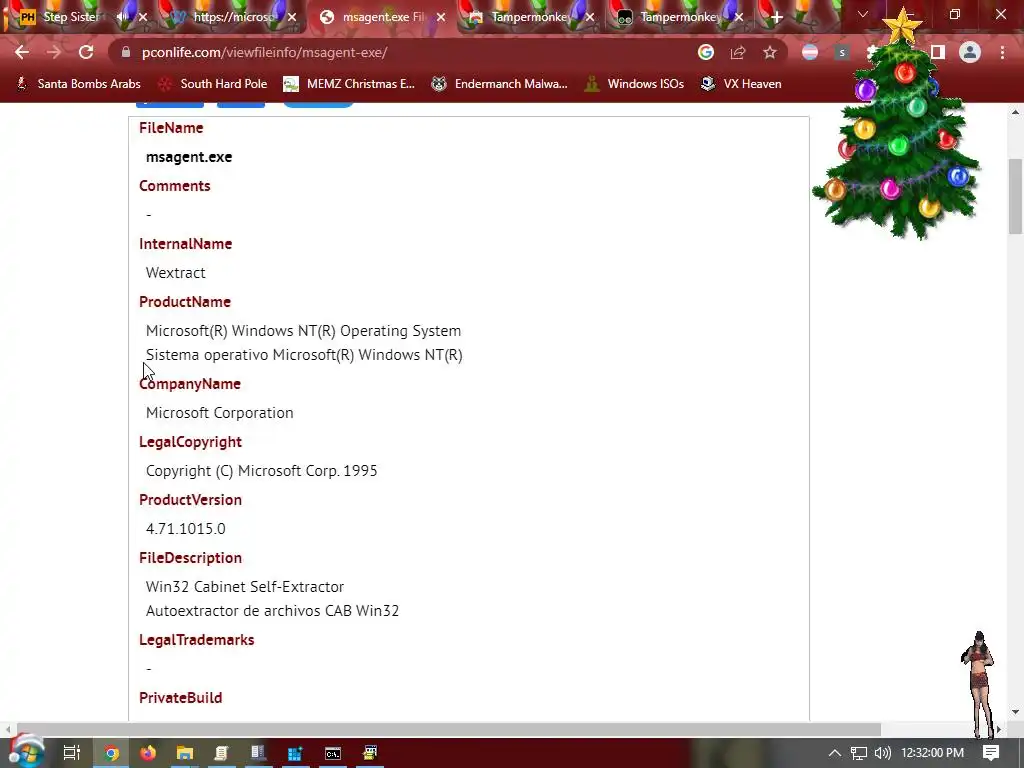Open the volume speaker tray icon
The width and height of the screenshot is (1024, 768).
(x=882, y=753)
